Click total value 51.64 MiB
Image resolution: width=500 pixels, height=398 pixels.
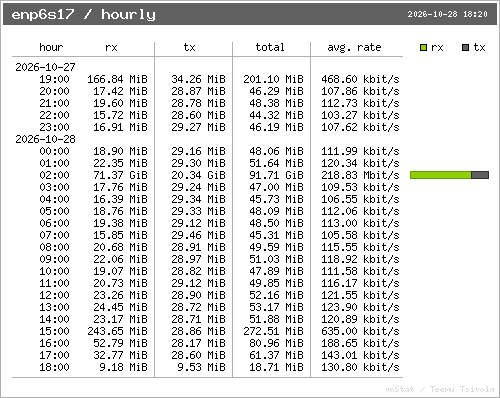click(x=276, y=163)
